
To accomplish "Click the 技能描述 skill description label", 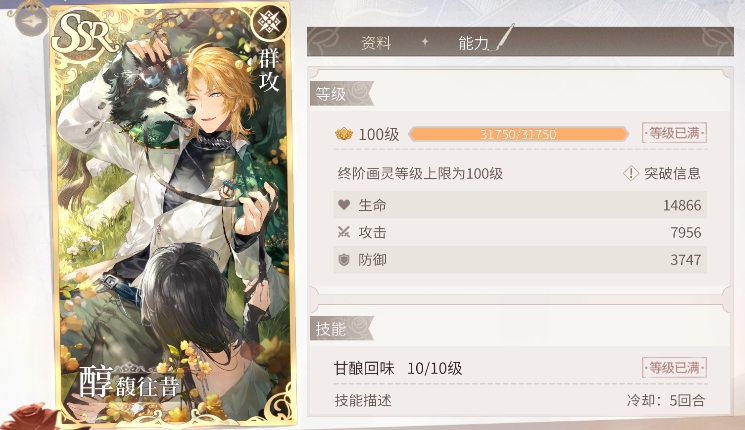I will click(x=363, y=400).
